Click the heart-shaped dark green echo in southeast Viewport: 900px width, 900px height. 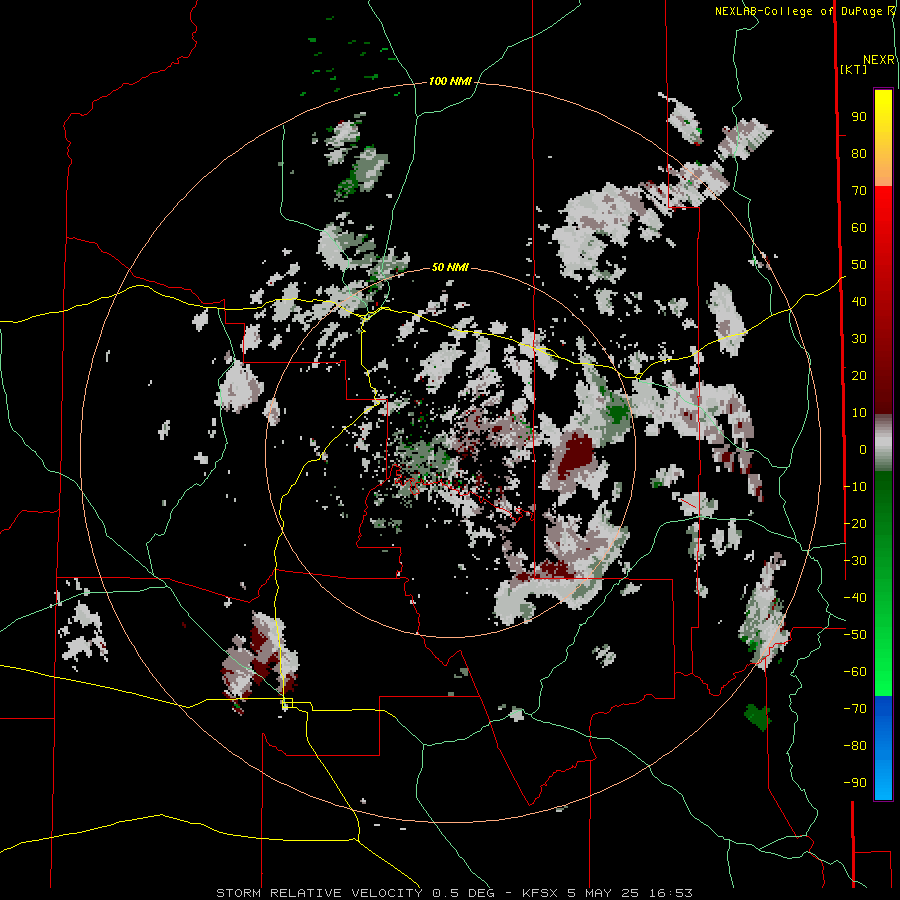coord(758,717)
